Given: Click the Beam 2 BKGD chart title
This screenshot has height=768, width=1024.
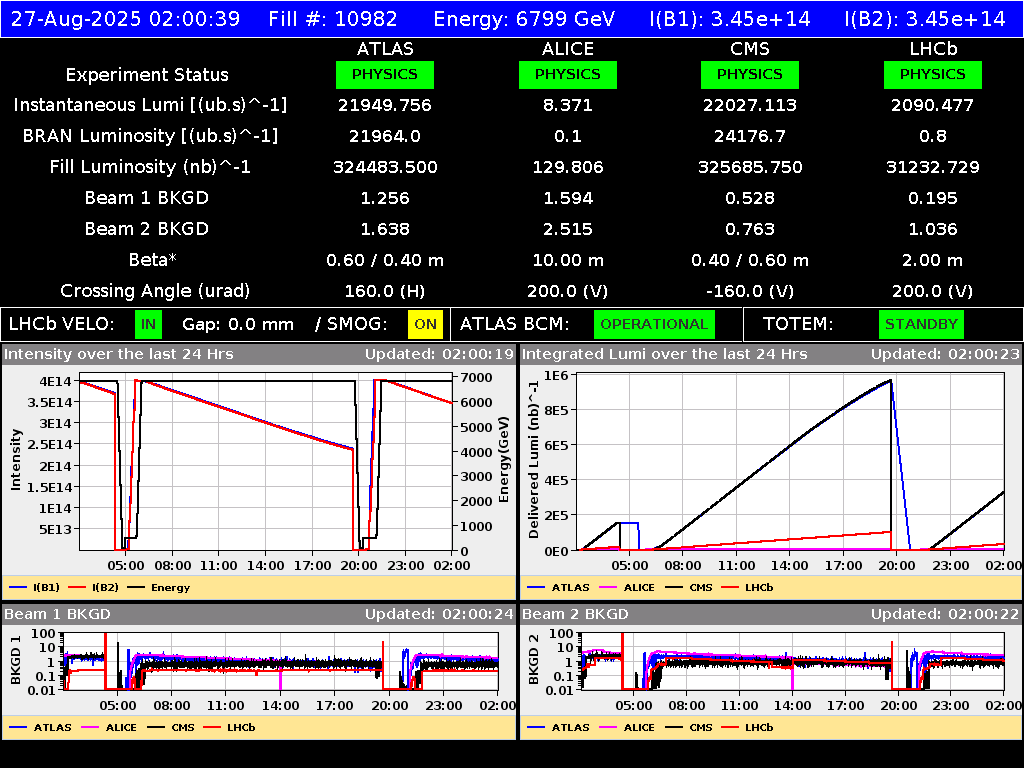Looking at the screenshot, I should click(x=575, y=614).
